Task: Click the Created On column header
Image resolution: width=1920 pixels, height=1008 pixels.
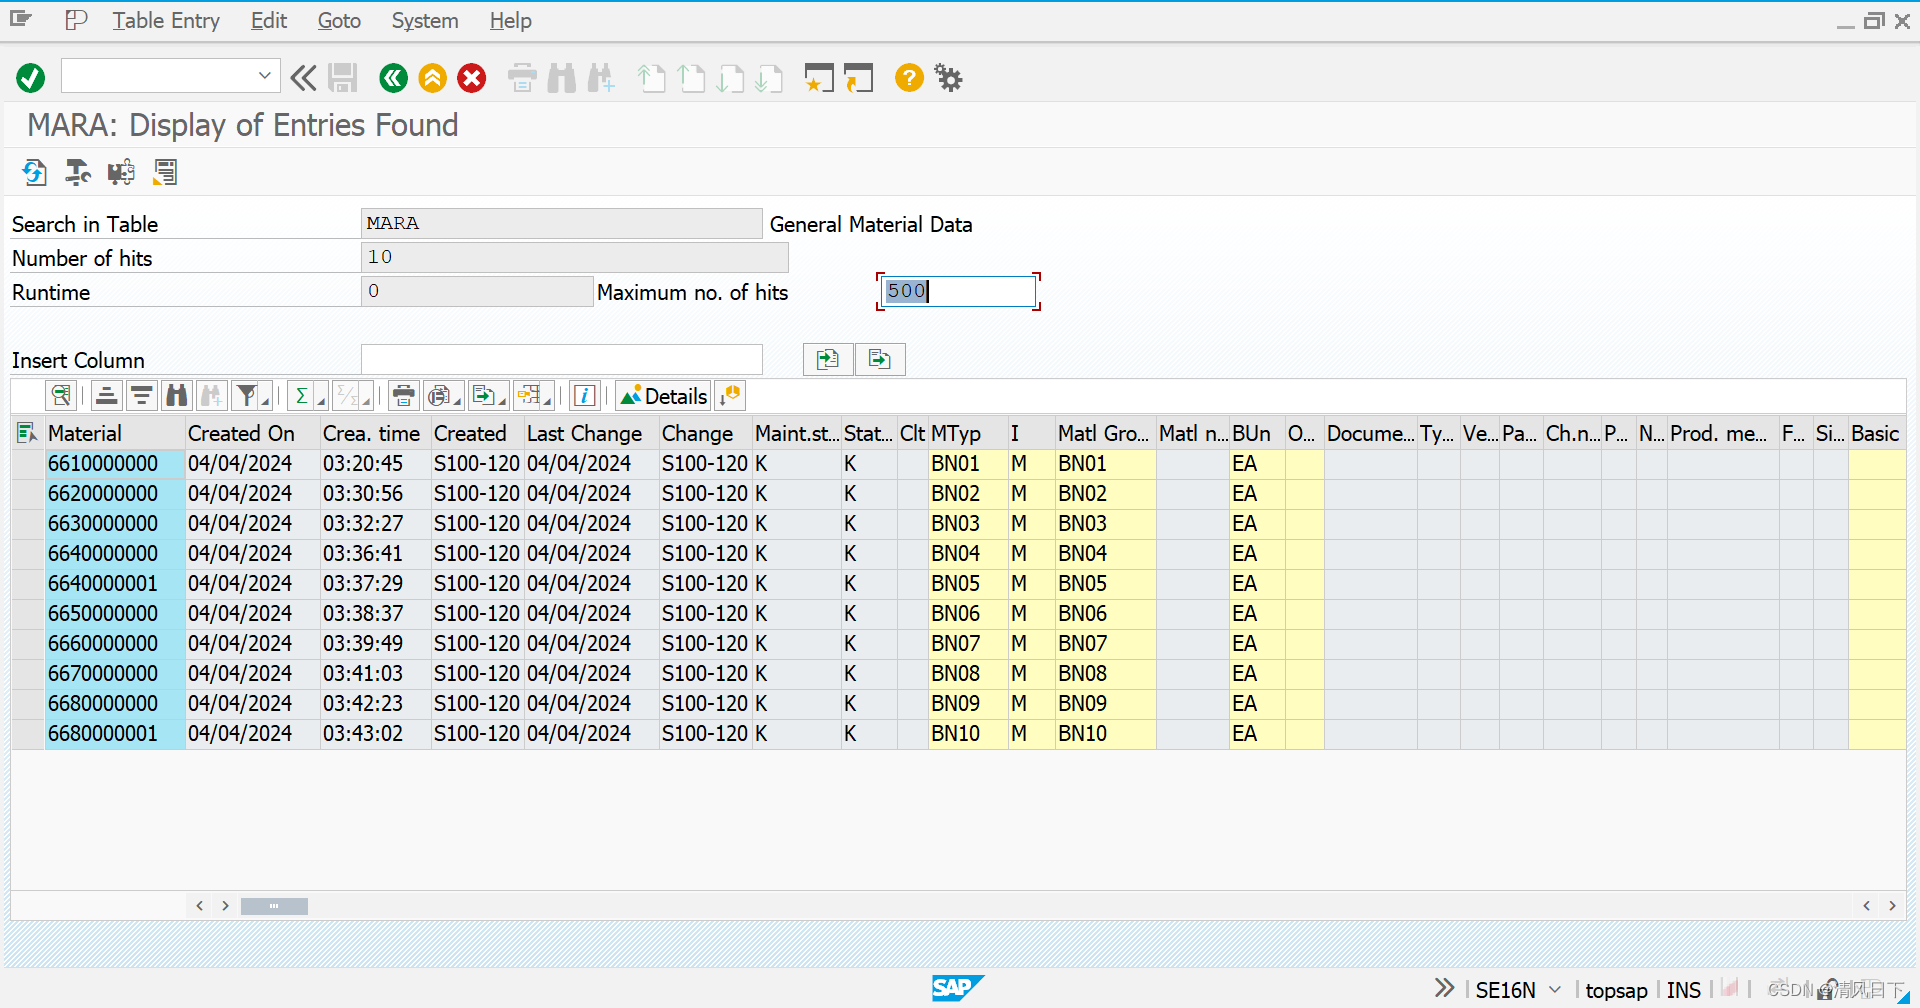Action: click(252, 433)
